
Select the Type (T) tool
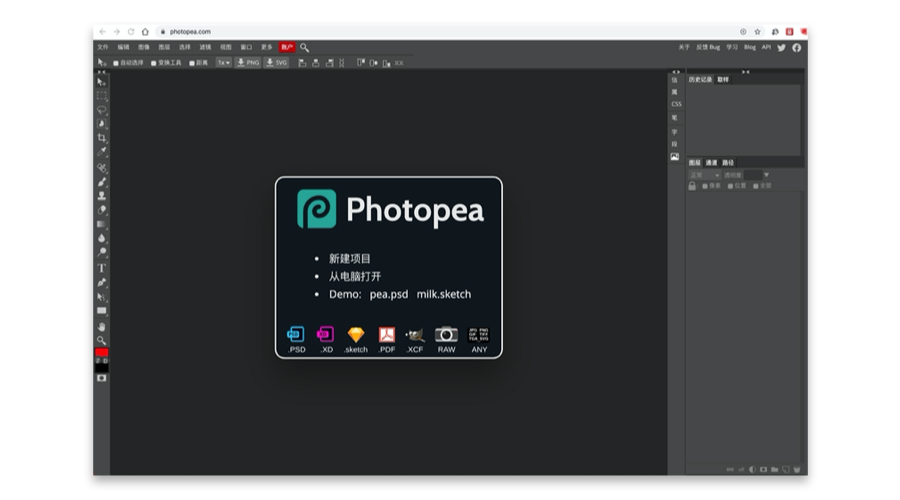tap(102, 268)
